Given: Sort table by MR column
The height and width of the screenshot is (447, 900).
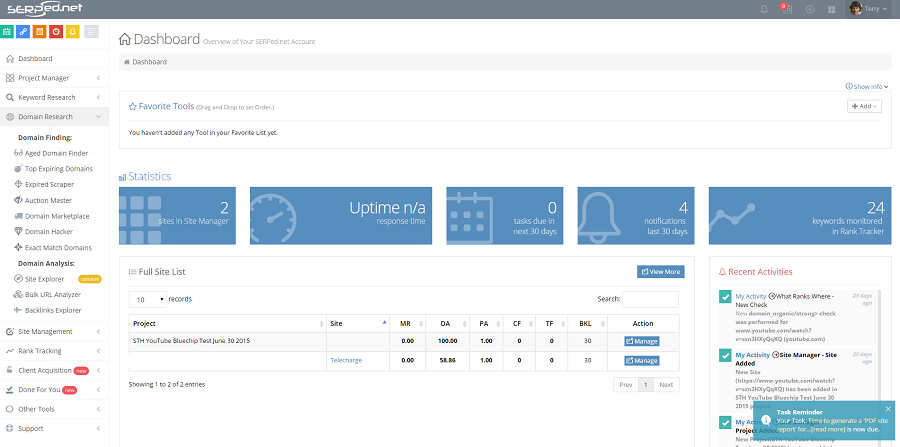Looking at the screenshot, I should point(409,324).
